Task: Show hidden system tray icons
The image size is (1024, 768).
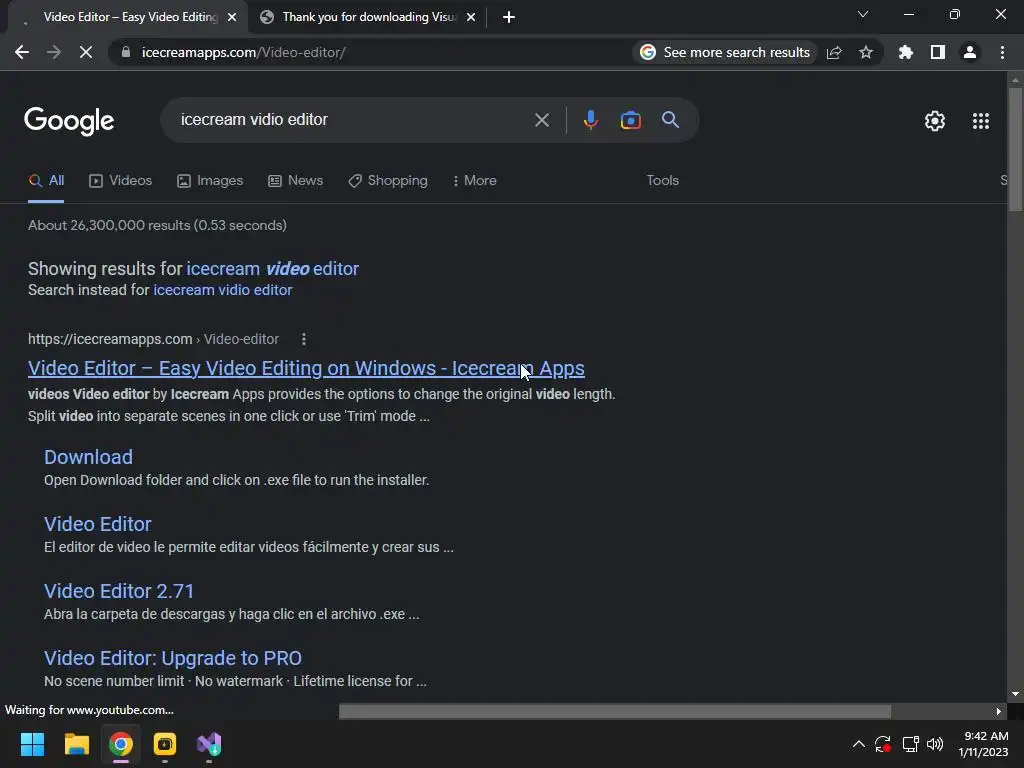Action: pos(859,744)
